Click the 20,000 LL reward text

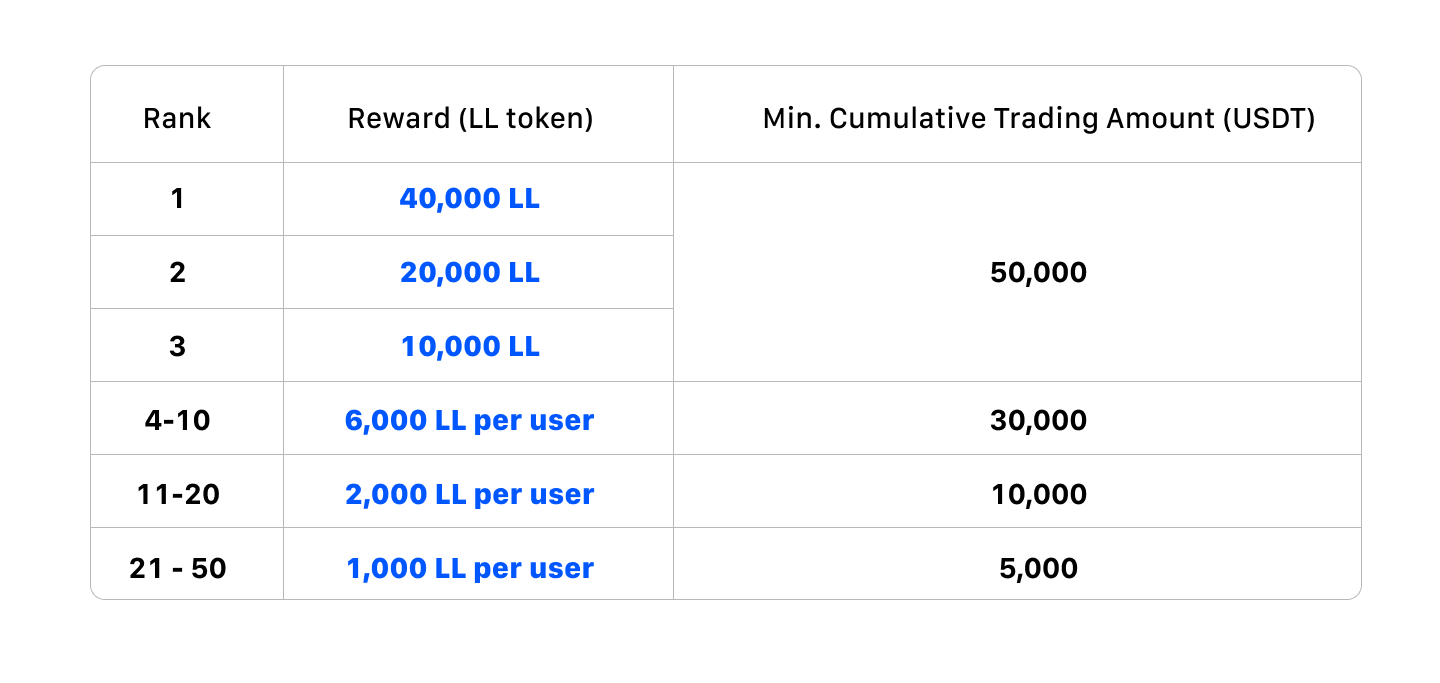click(470, 272)
